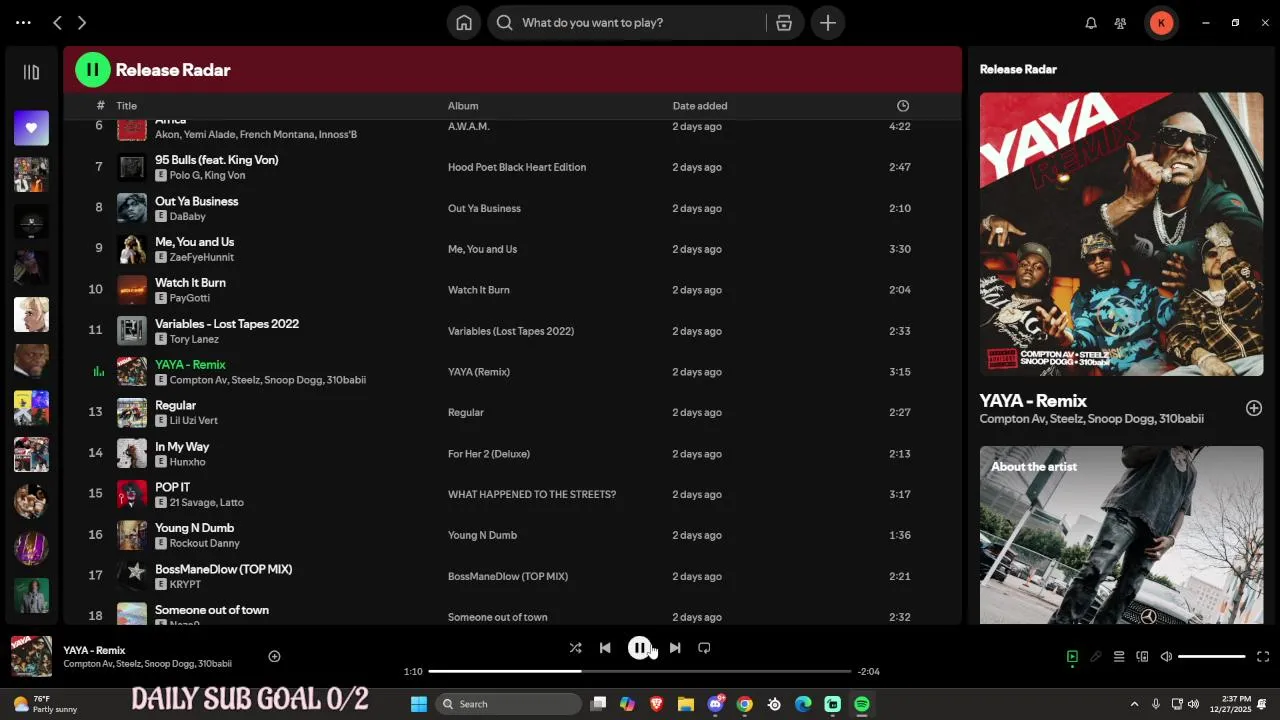Viewport: 1280px width, 720px height.
Task: Click the Browse icon in search bar
Action: coord(784,22)
